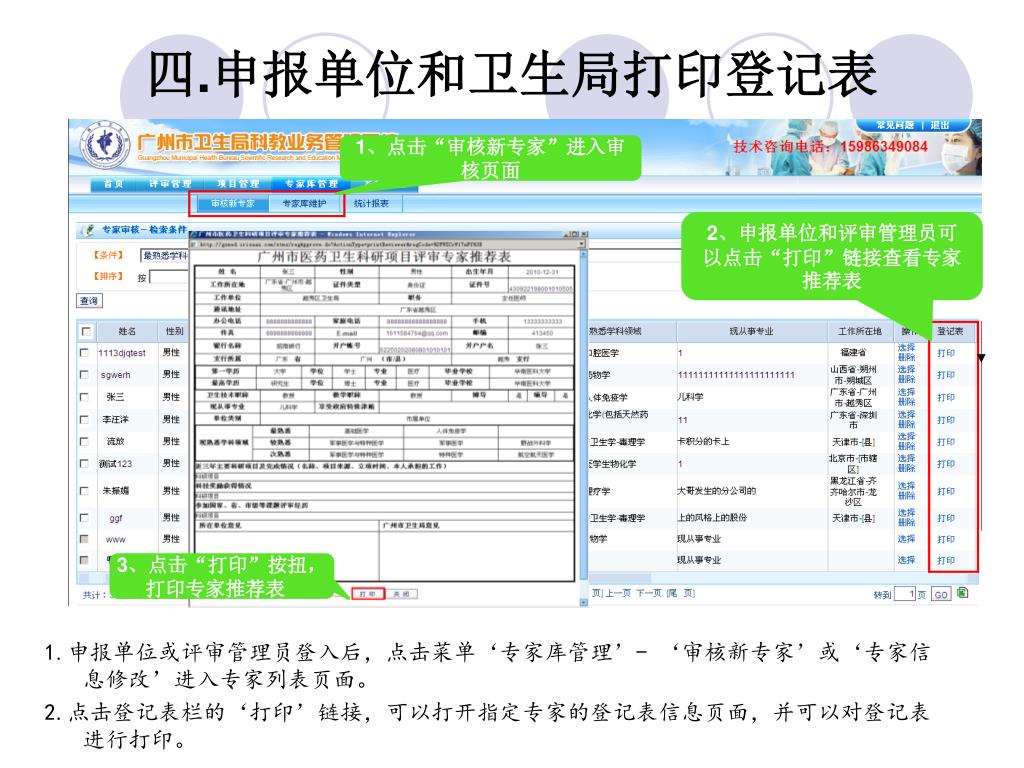Image resolution: width=1024 pixels, height=768 pixels.
Task: Check the box for ggf row
Action: coord(84,518)
